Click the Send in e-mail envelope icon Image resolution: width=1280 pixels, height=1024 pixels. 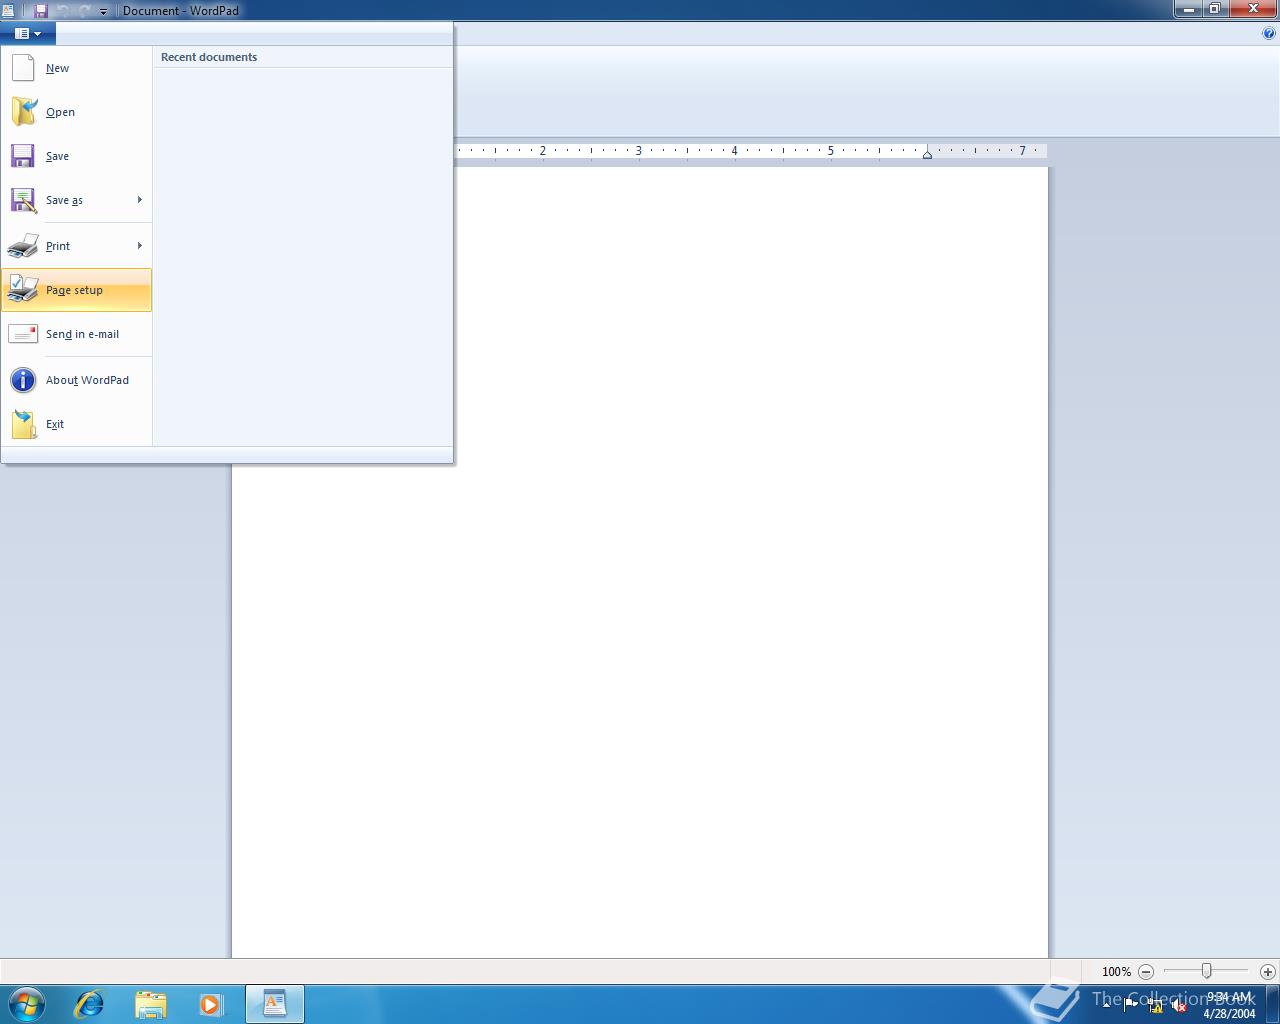point(23,334)
